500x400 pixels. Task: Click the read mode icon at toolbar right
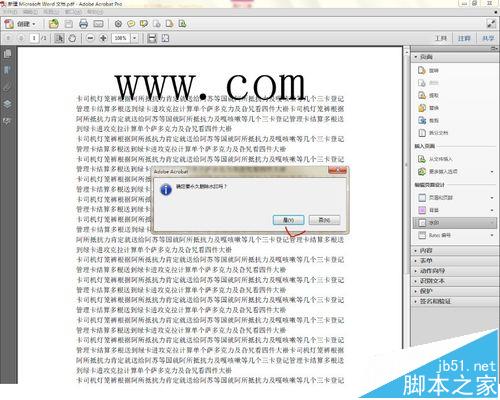pyautogui.click(x=491, y=24)
